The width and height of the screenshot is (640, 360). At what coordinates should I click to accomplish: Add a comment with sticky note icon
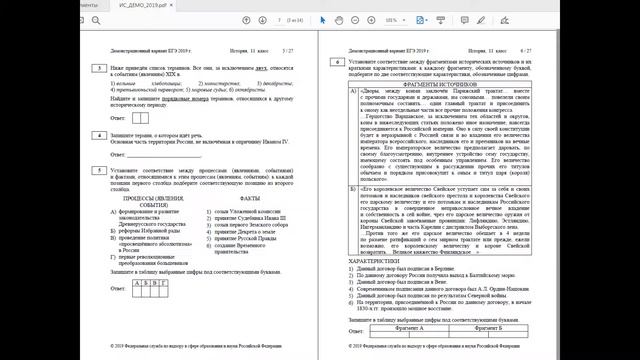point(464,20)
